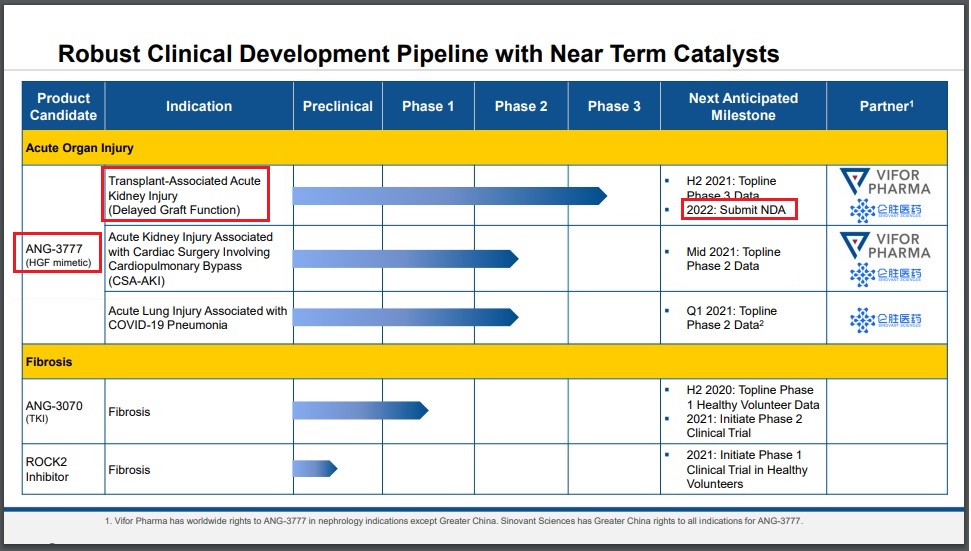
Task: Click the ANG-3070 fibrosis progress arrow
Action: pos(360,410)
